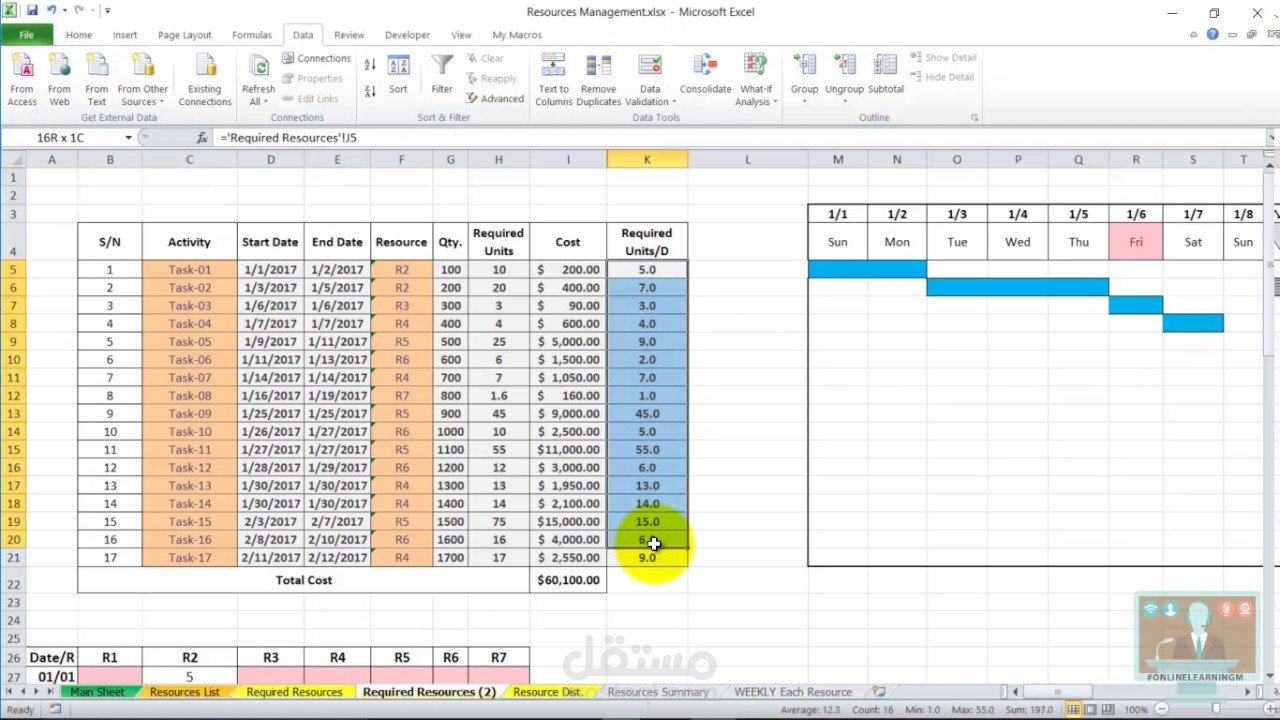The height and width of the screenshot is (720, 1280).
Task: Select column K header
Action: click(647, 160)
